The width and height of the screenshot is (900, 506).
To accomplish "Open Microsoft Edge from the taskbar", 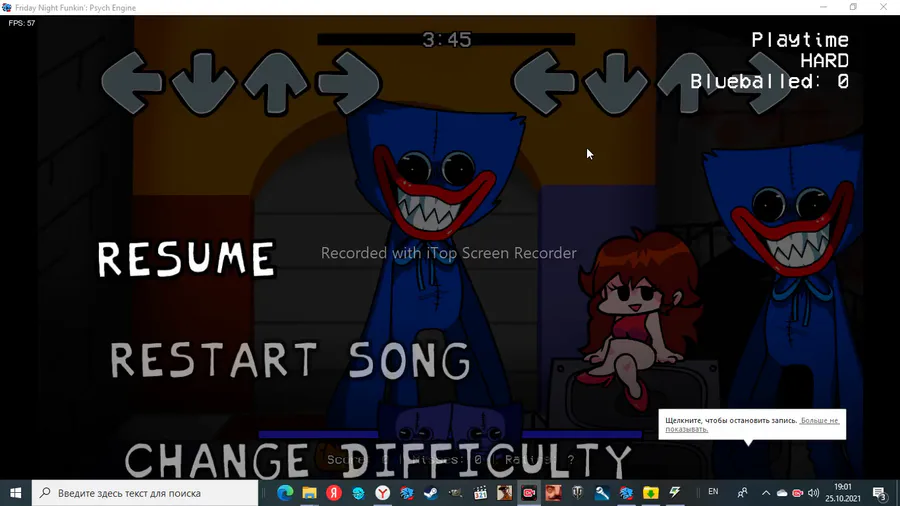I will point(285,493).
